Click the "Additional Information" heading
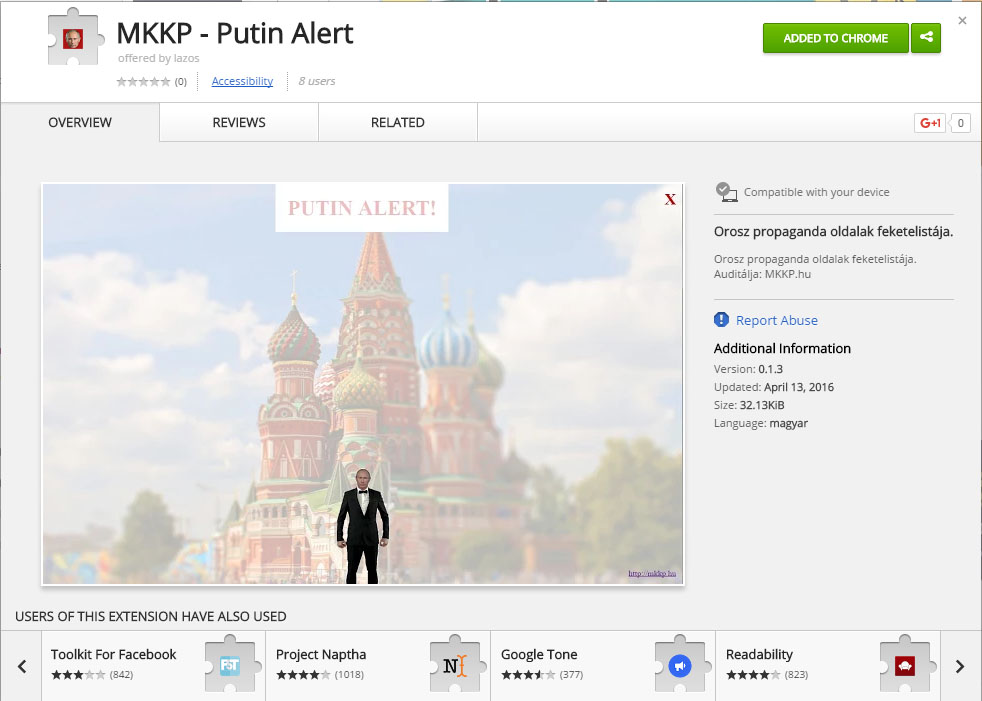 pyautogui.click(x=782, y=348)
